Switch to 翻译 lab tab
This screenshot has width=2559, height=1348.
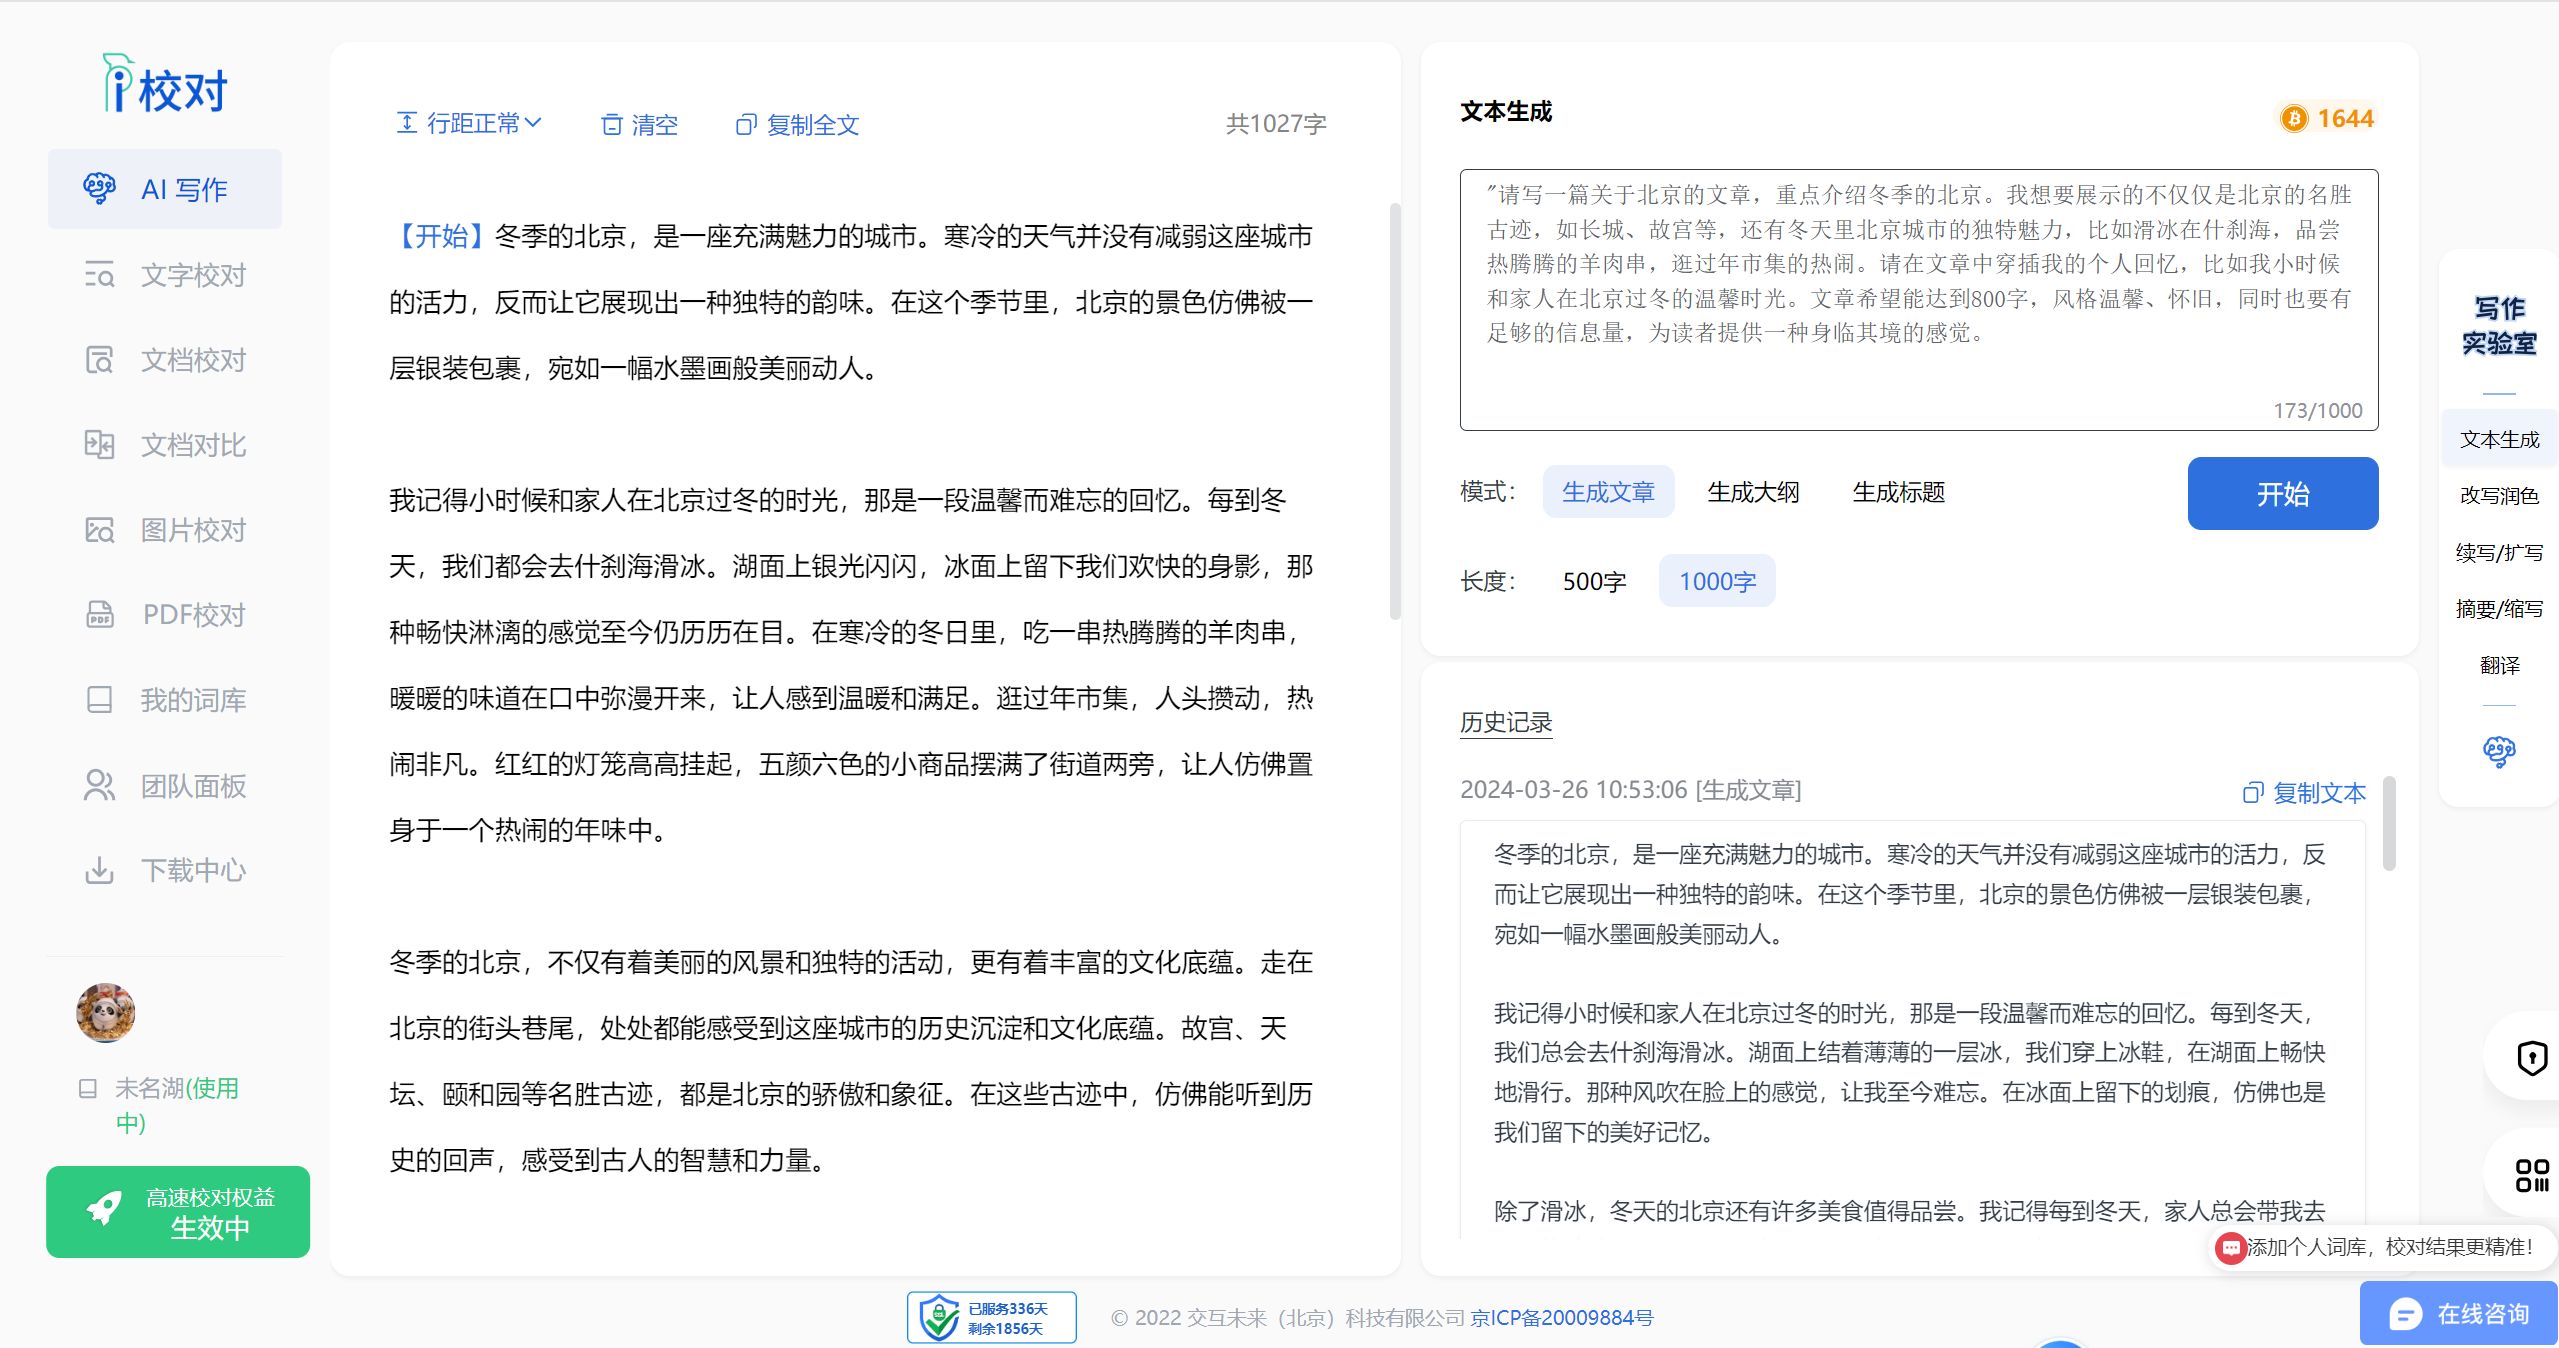pos(2499,665)
